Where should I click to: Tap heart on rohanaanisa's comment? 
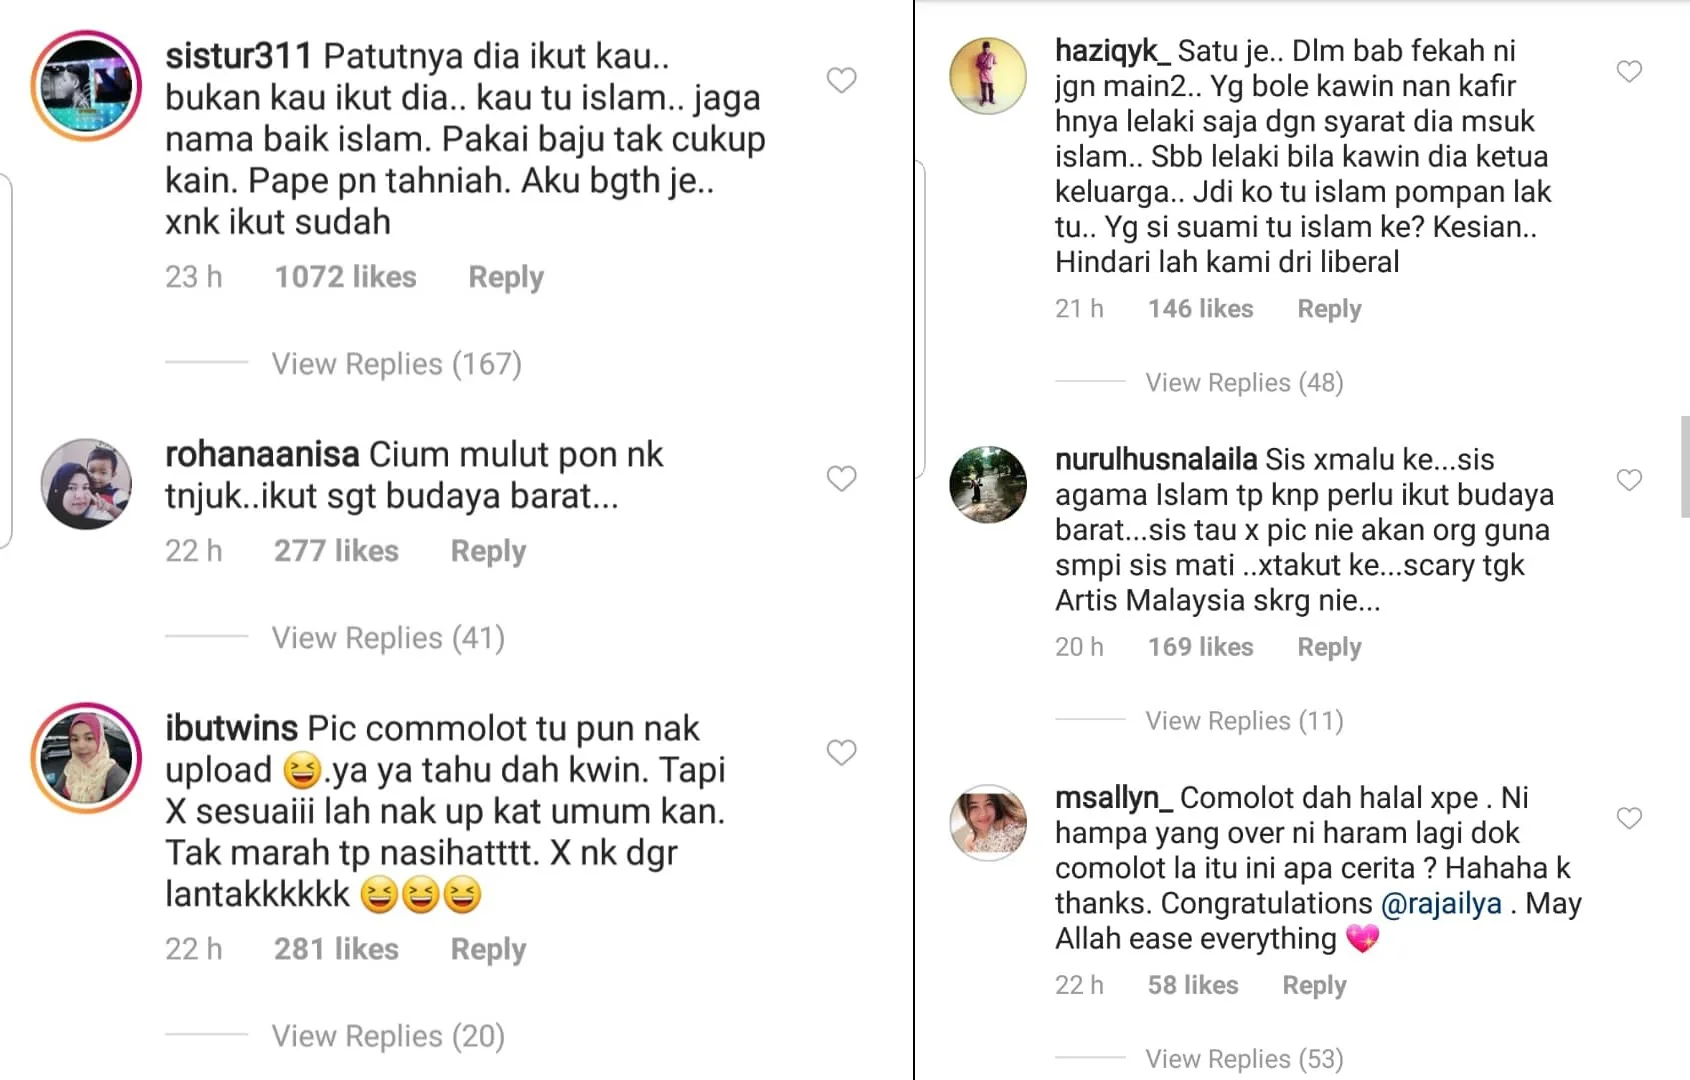tap(841, 479)
